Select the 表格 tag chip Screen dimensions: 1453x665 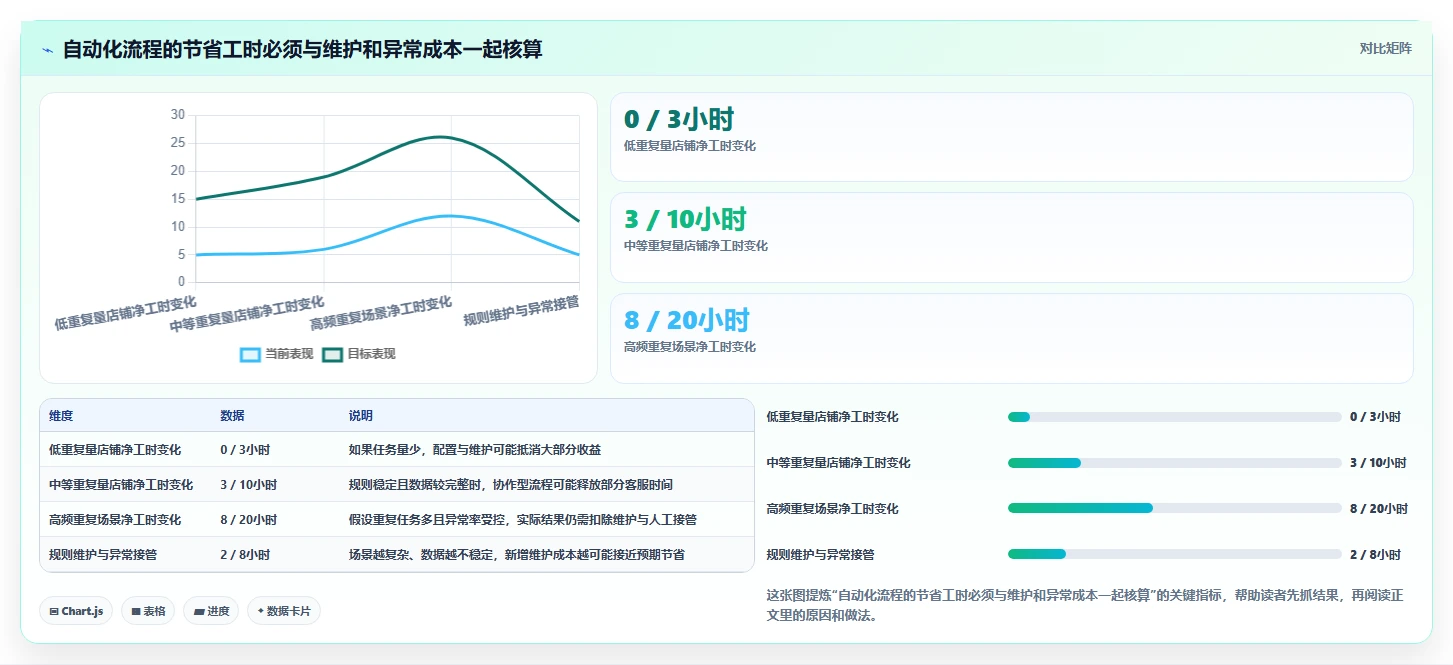coord(148,611)
